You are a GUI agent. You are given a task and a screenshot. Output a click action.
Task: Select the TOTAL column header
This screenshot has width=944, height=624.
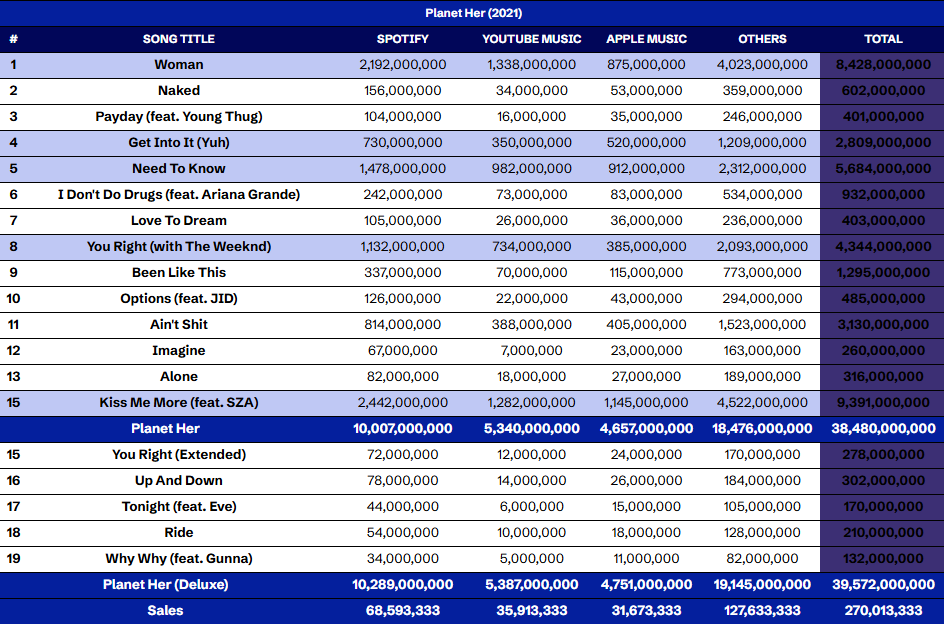click(883, 39)
